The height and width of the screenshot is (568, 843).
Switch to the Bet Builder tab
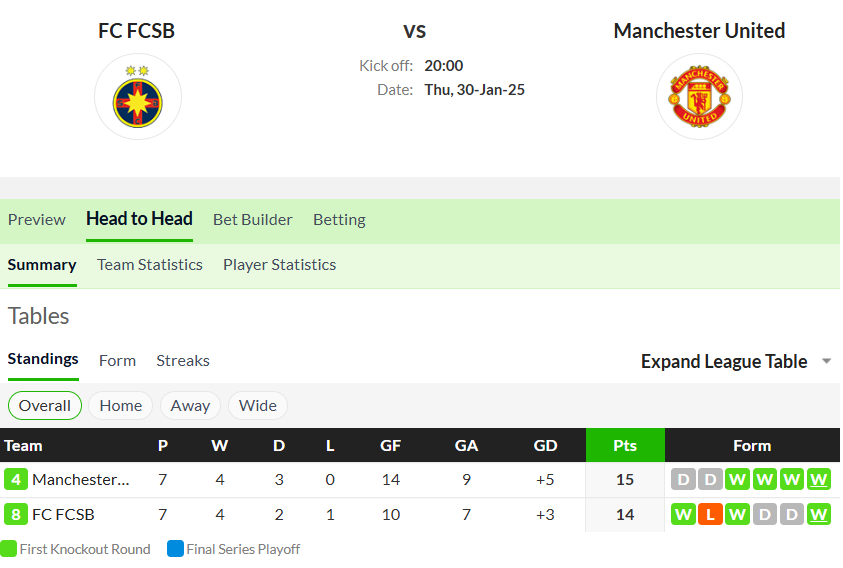[253, 220]
